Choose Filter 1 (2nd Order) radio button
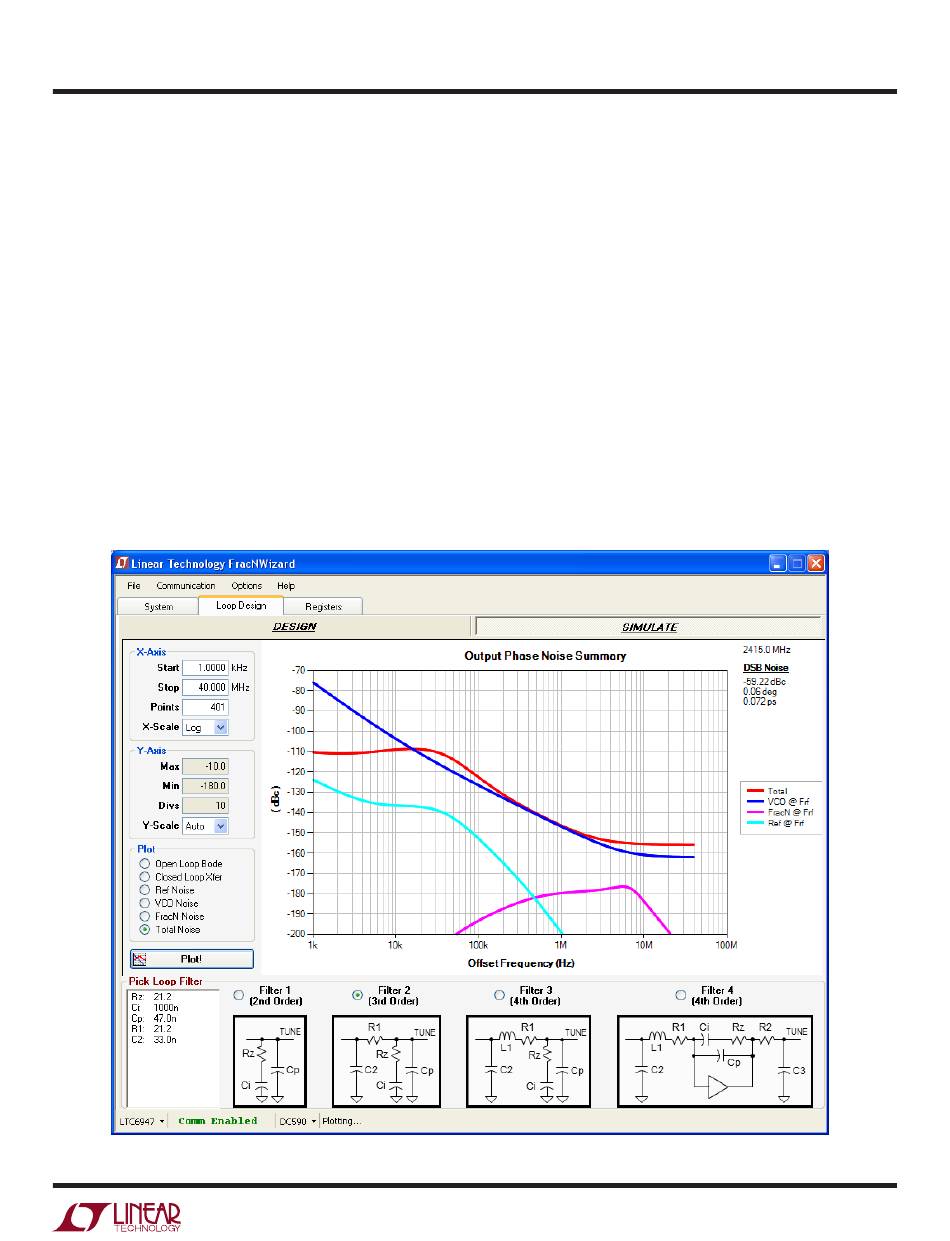 coord(238,995)
